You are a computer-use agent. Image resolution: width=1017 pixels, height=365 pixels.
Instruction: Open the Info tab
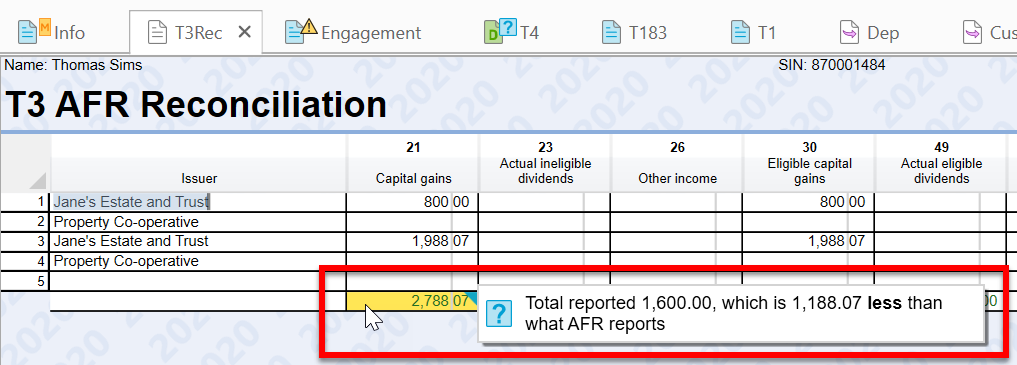pyautogui.click(x=52, y=32)
